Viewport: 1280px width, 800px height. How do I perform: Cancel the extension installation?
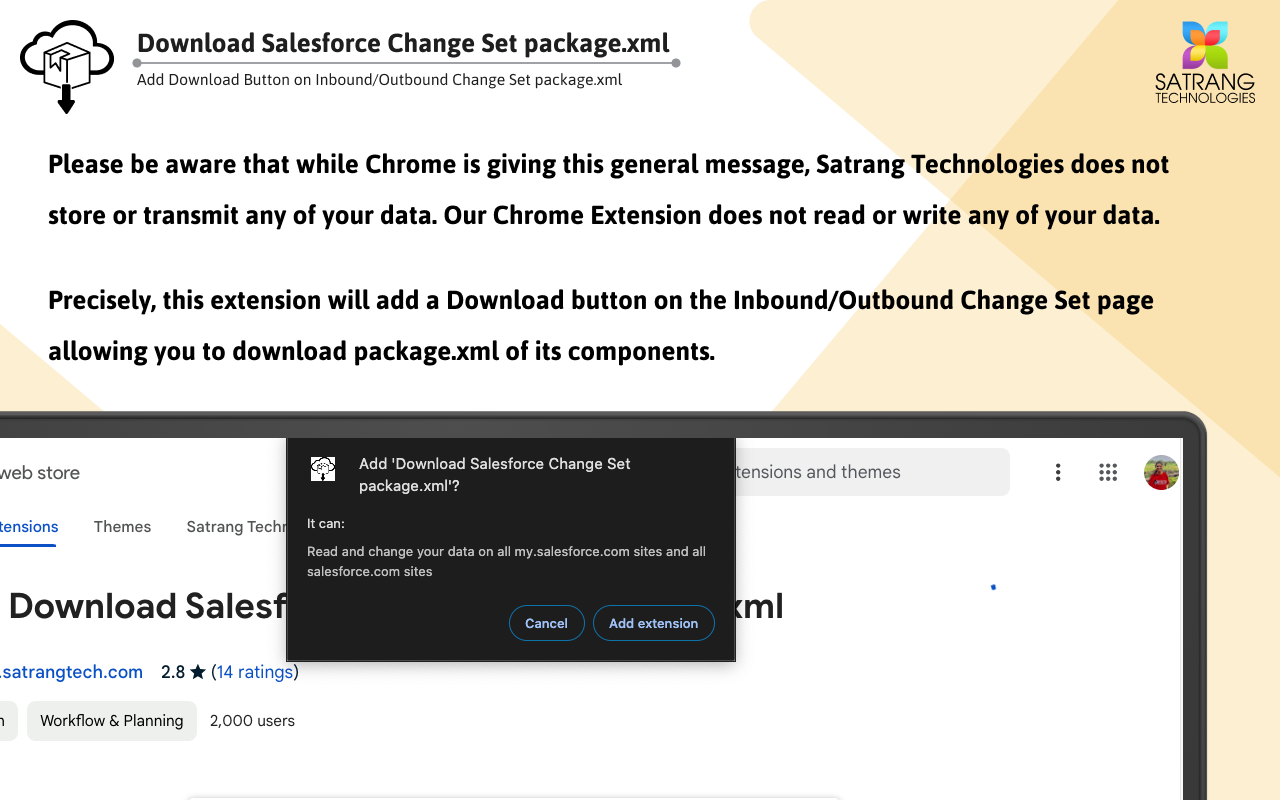pyautogui.click(x=546, y=623)
